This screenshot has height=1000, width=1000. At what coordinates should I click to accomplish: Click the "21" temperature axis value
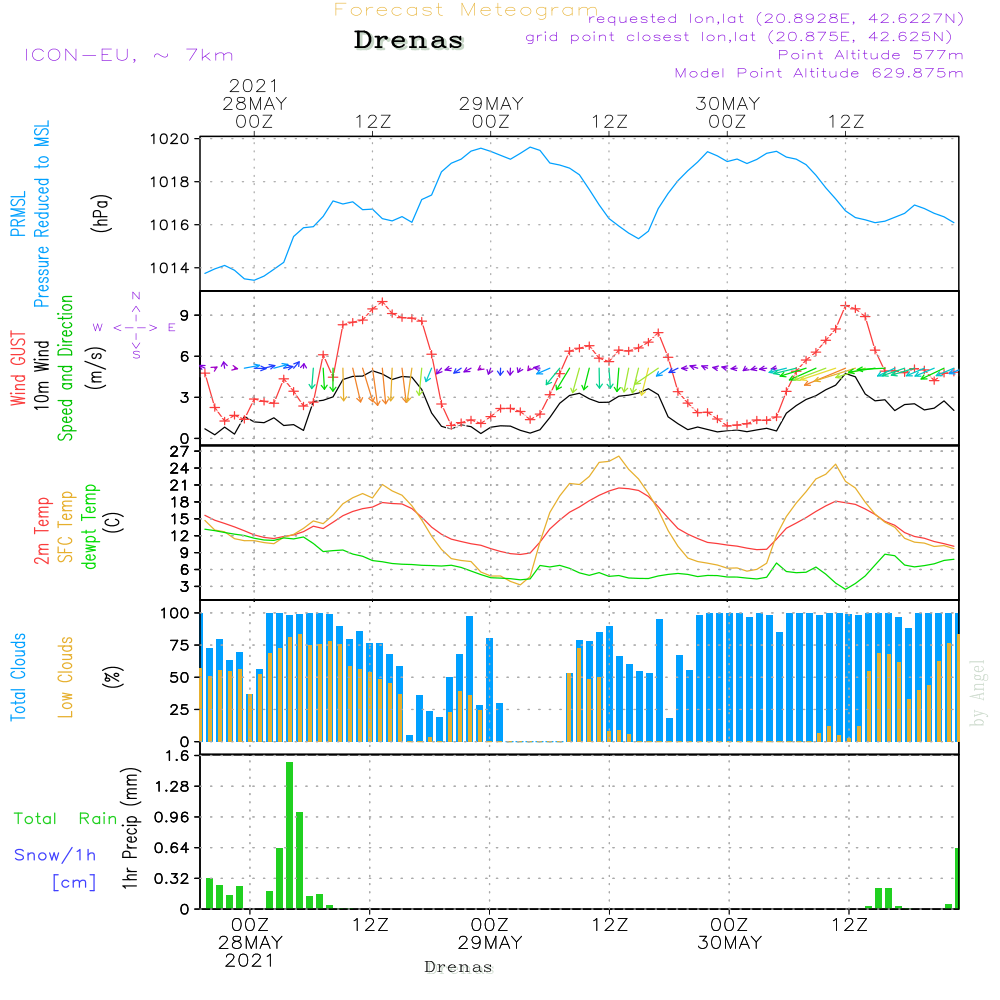[x=180, y=485]
